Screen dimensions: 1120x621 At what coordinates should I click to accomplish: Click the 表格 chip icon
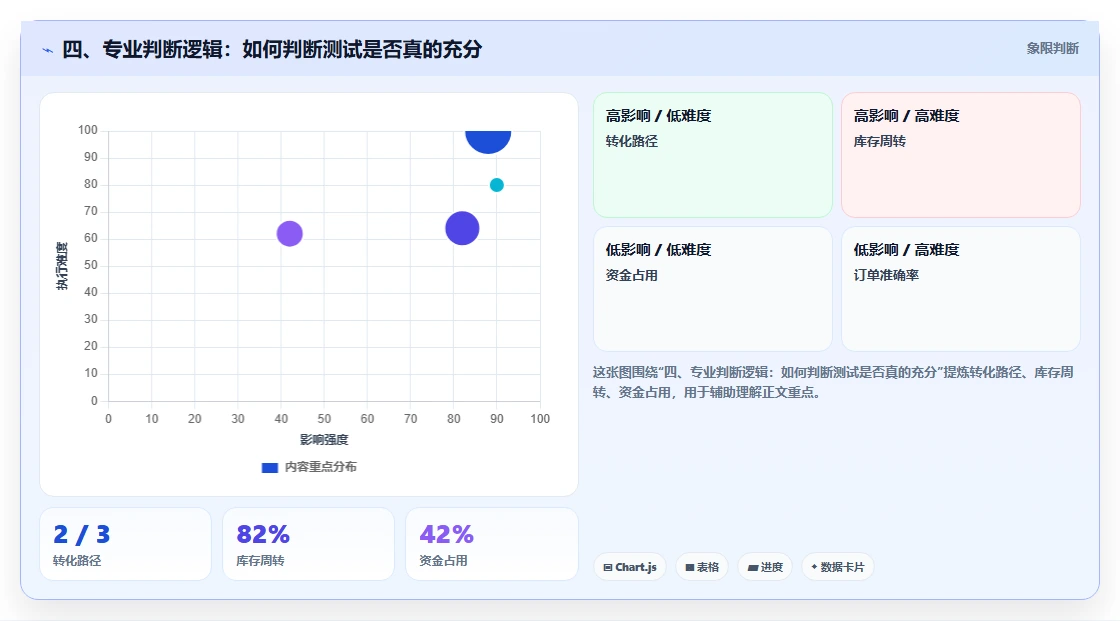[x=690, y=567]
